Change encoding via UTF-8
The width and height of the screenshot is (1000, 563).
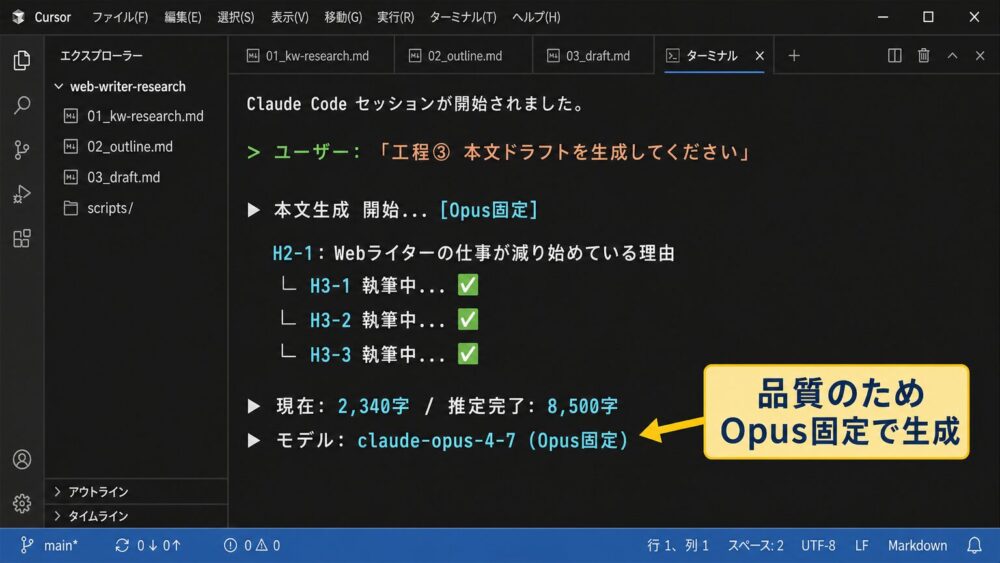(818, 545)
